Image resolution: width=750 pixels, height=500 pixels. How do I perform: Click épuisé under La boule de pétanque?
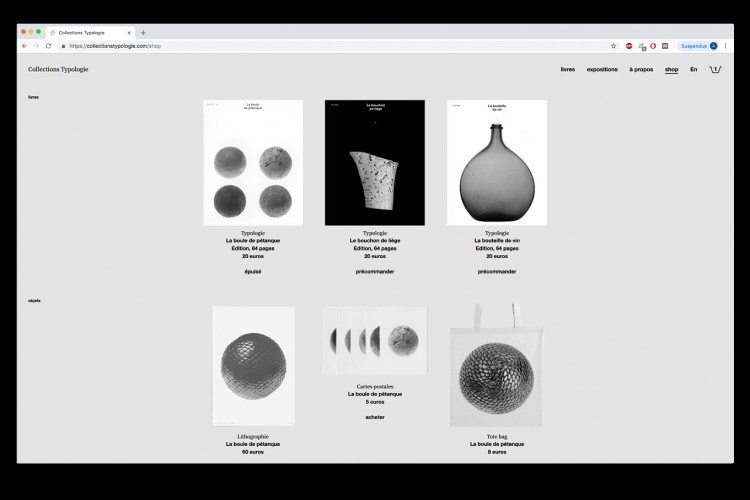tap(253, 271)
